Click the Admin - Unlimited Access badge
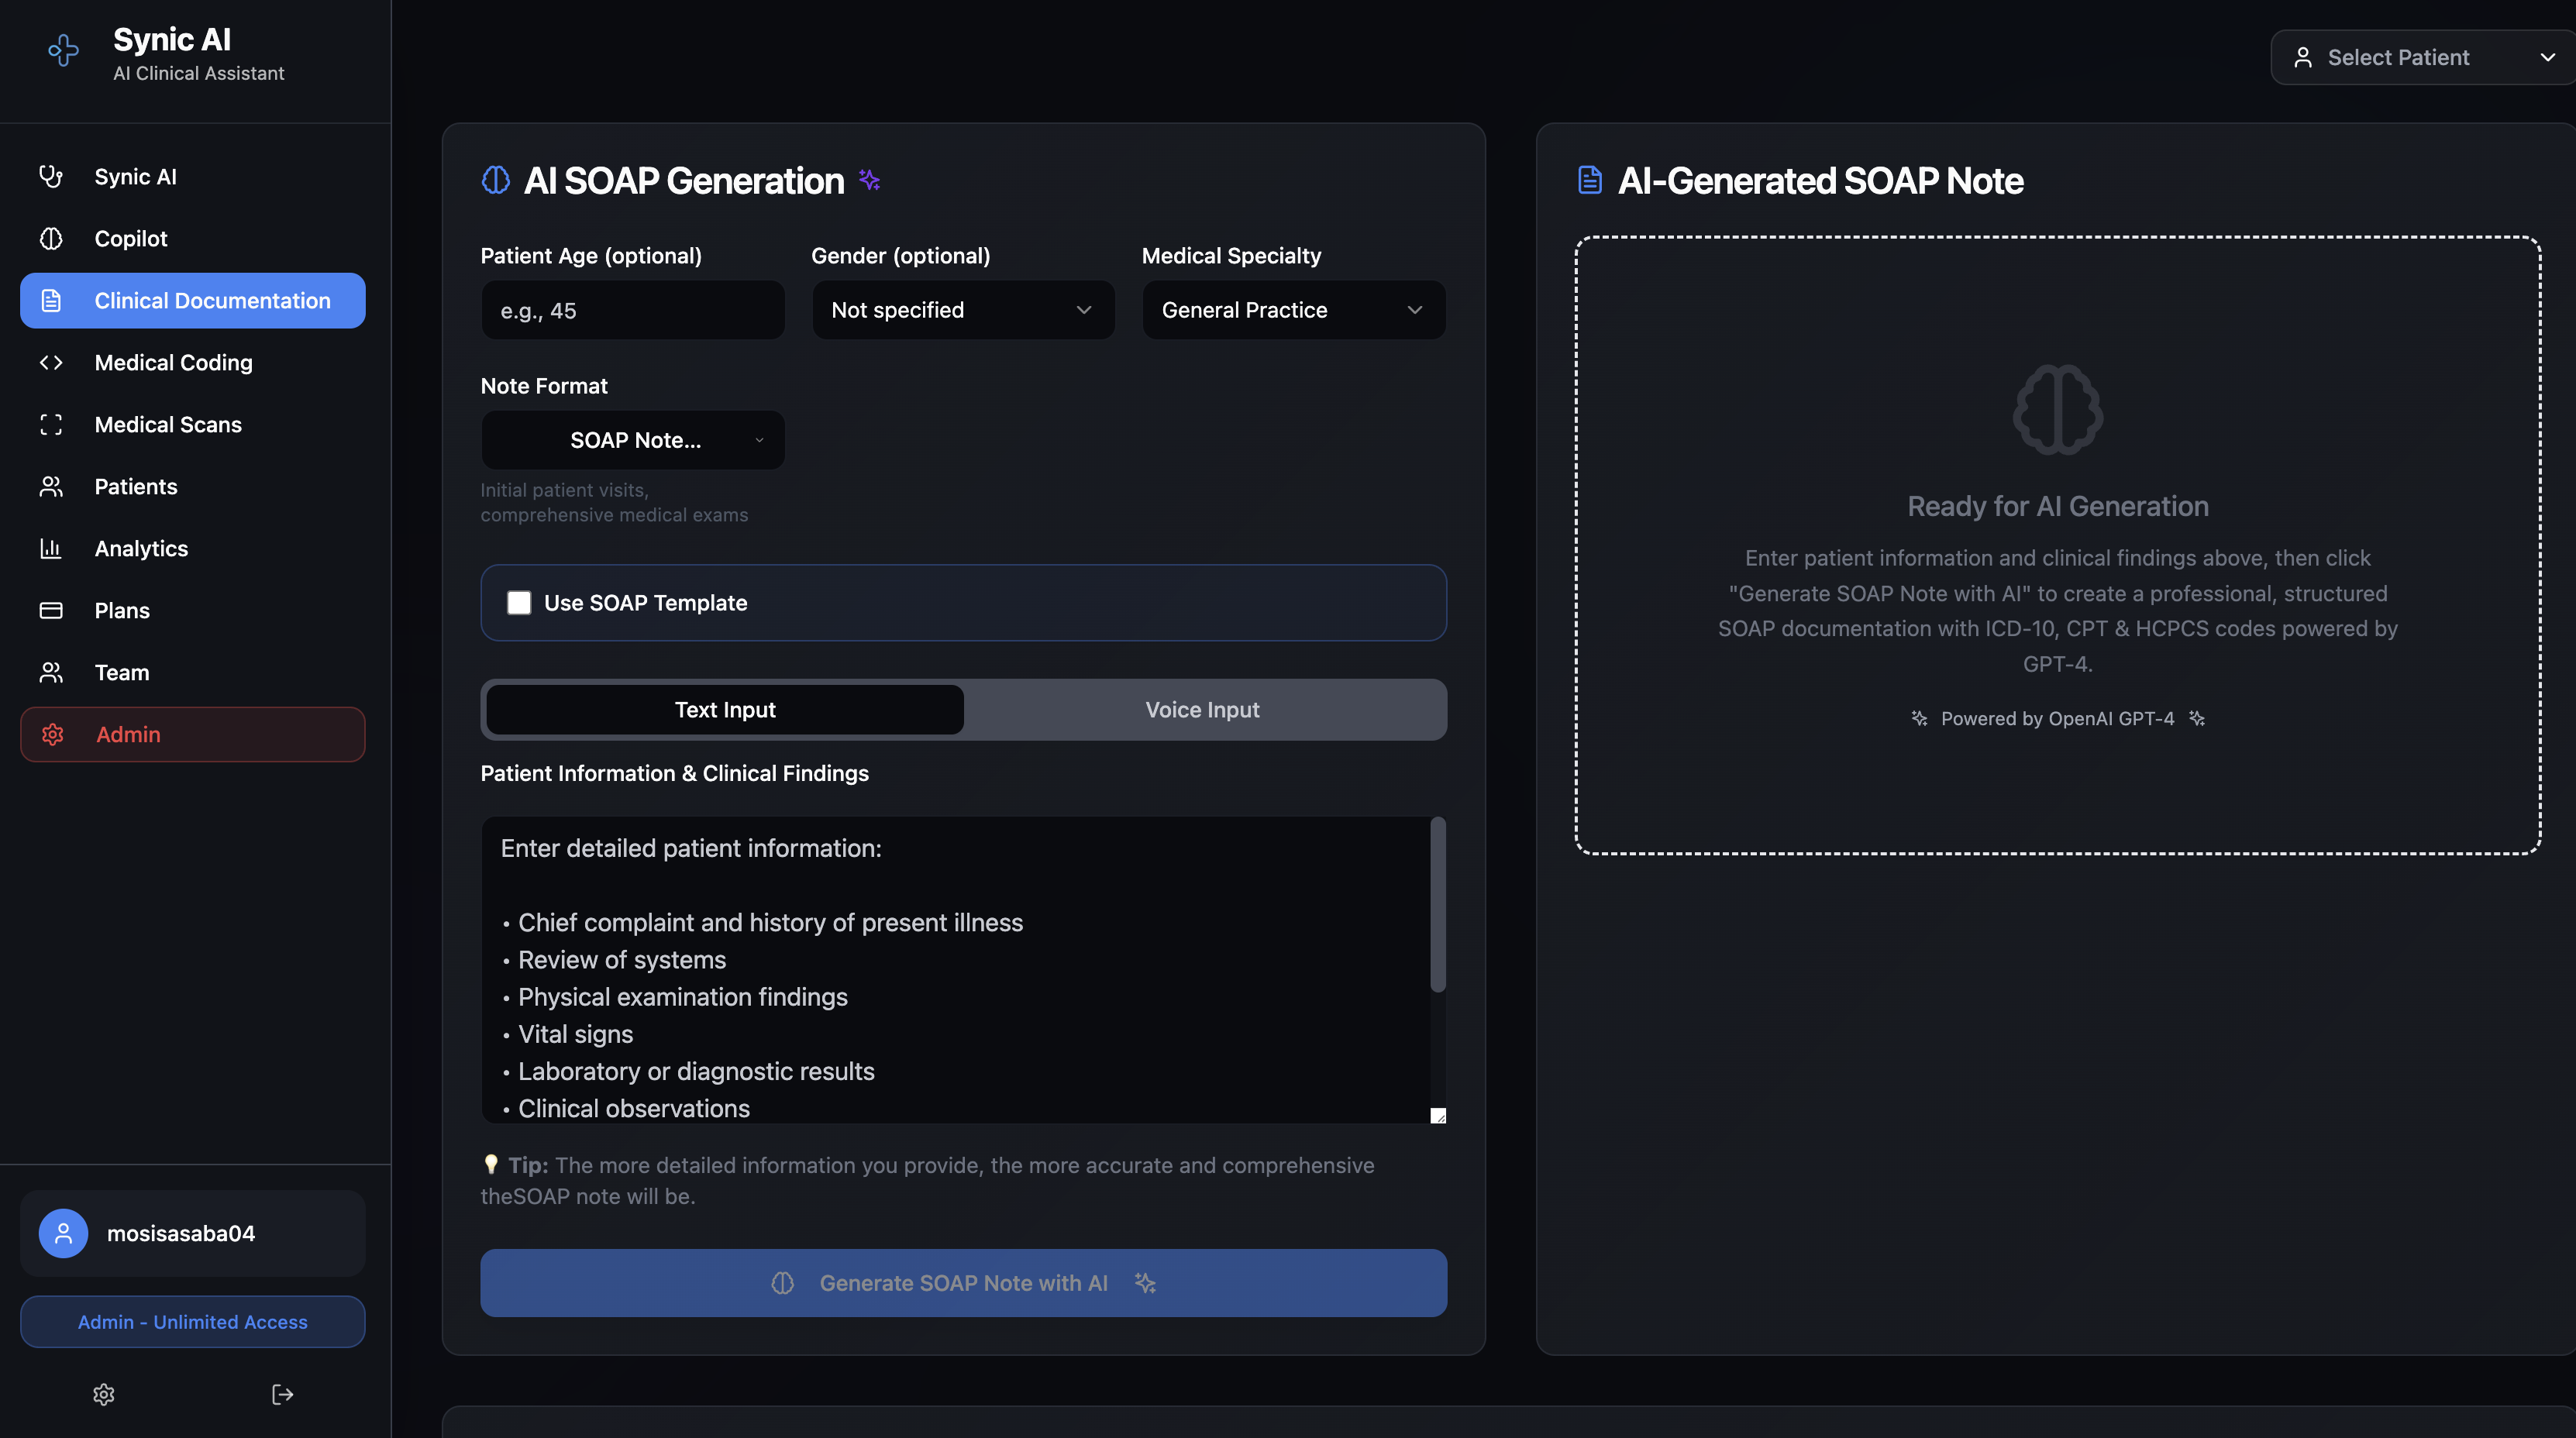 pos(192,1321)
